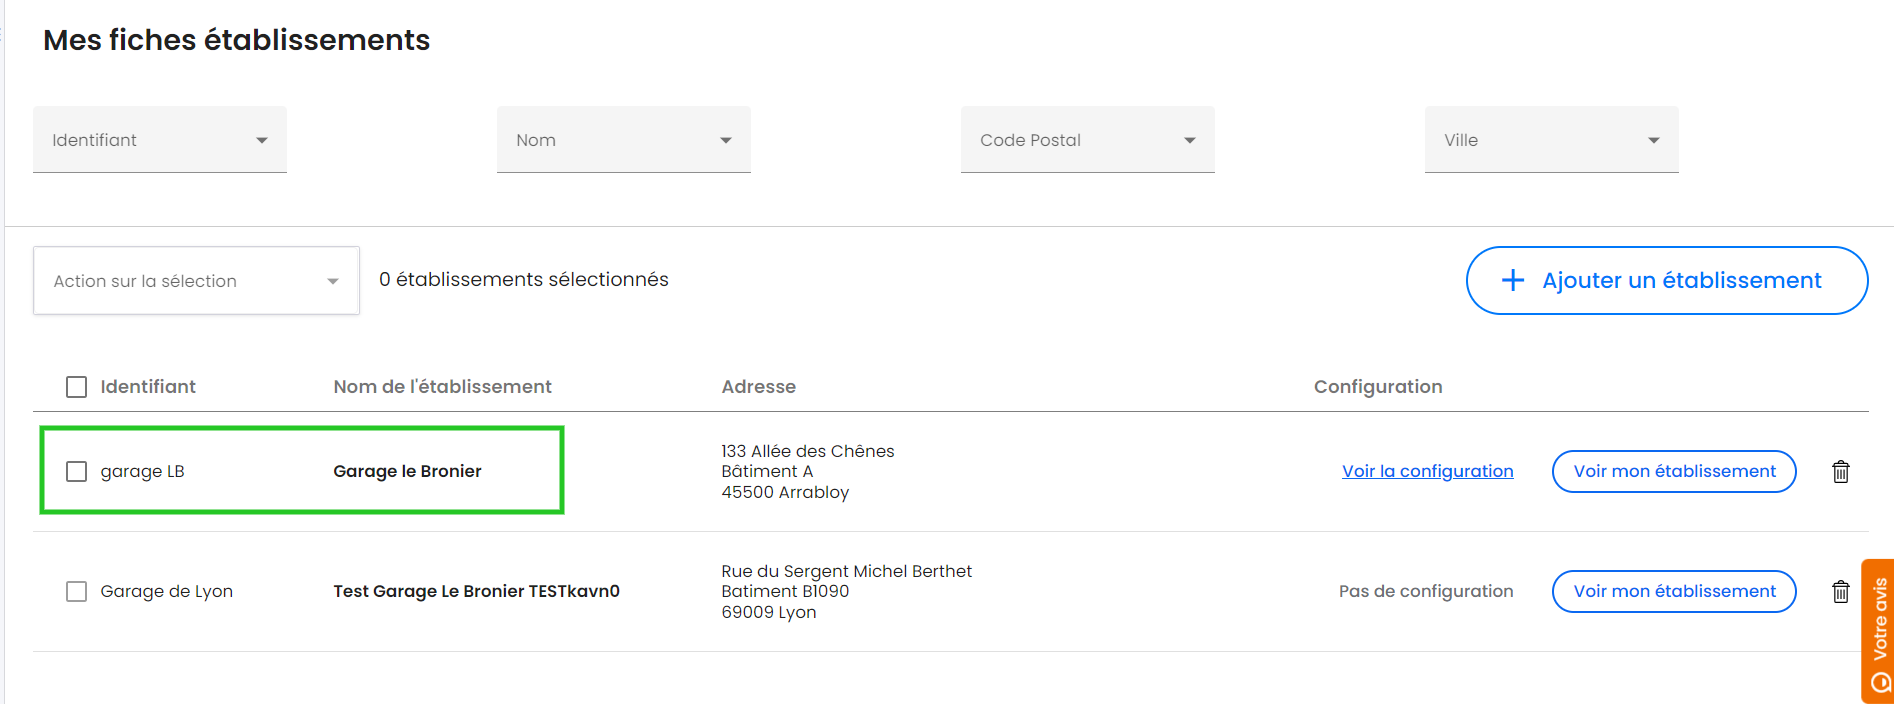Check the Garage de Lyon row checkbox

point(76,591)
